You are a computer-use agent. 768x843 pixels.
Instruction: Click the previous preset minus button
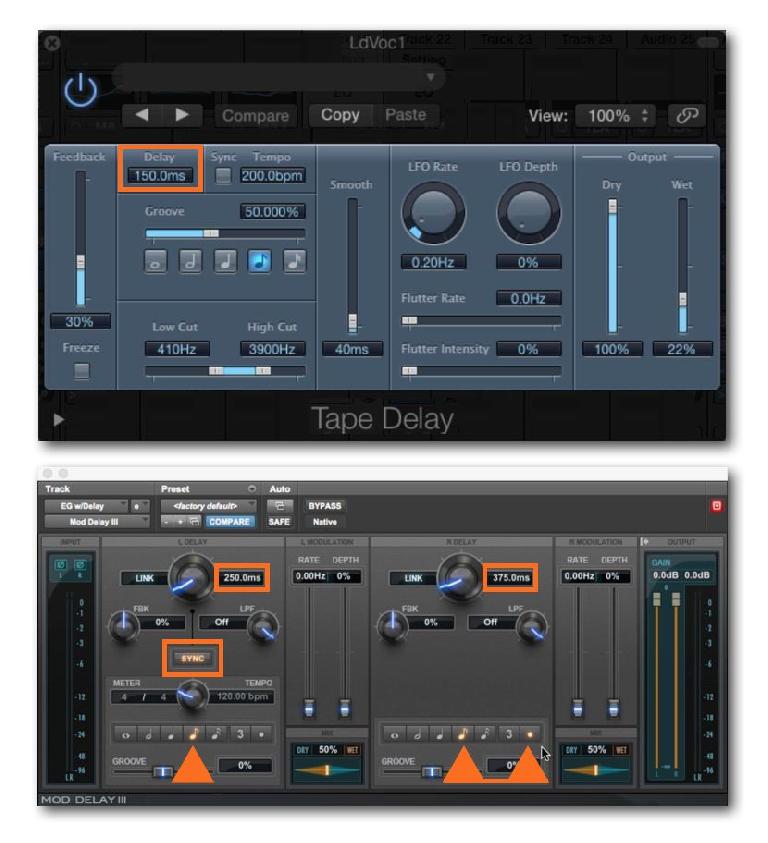click(x=166, y=521)
